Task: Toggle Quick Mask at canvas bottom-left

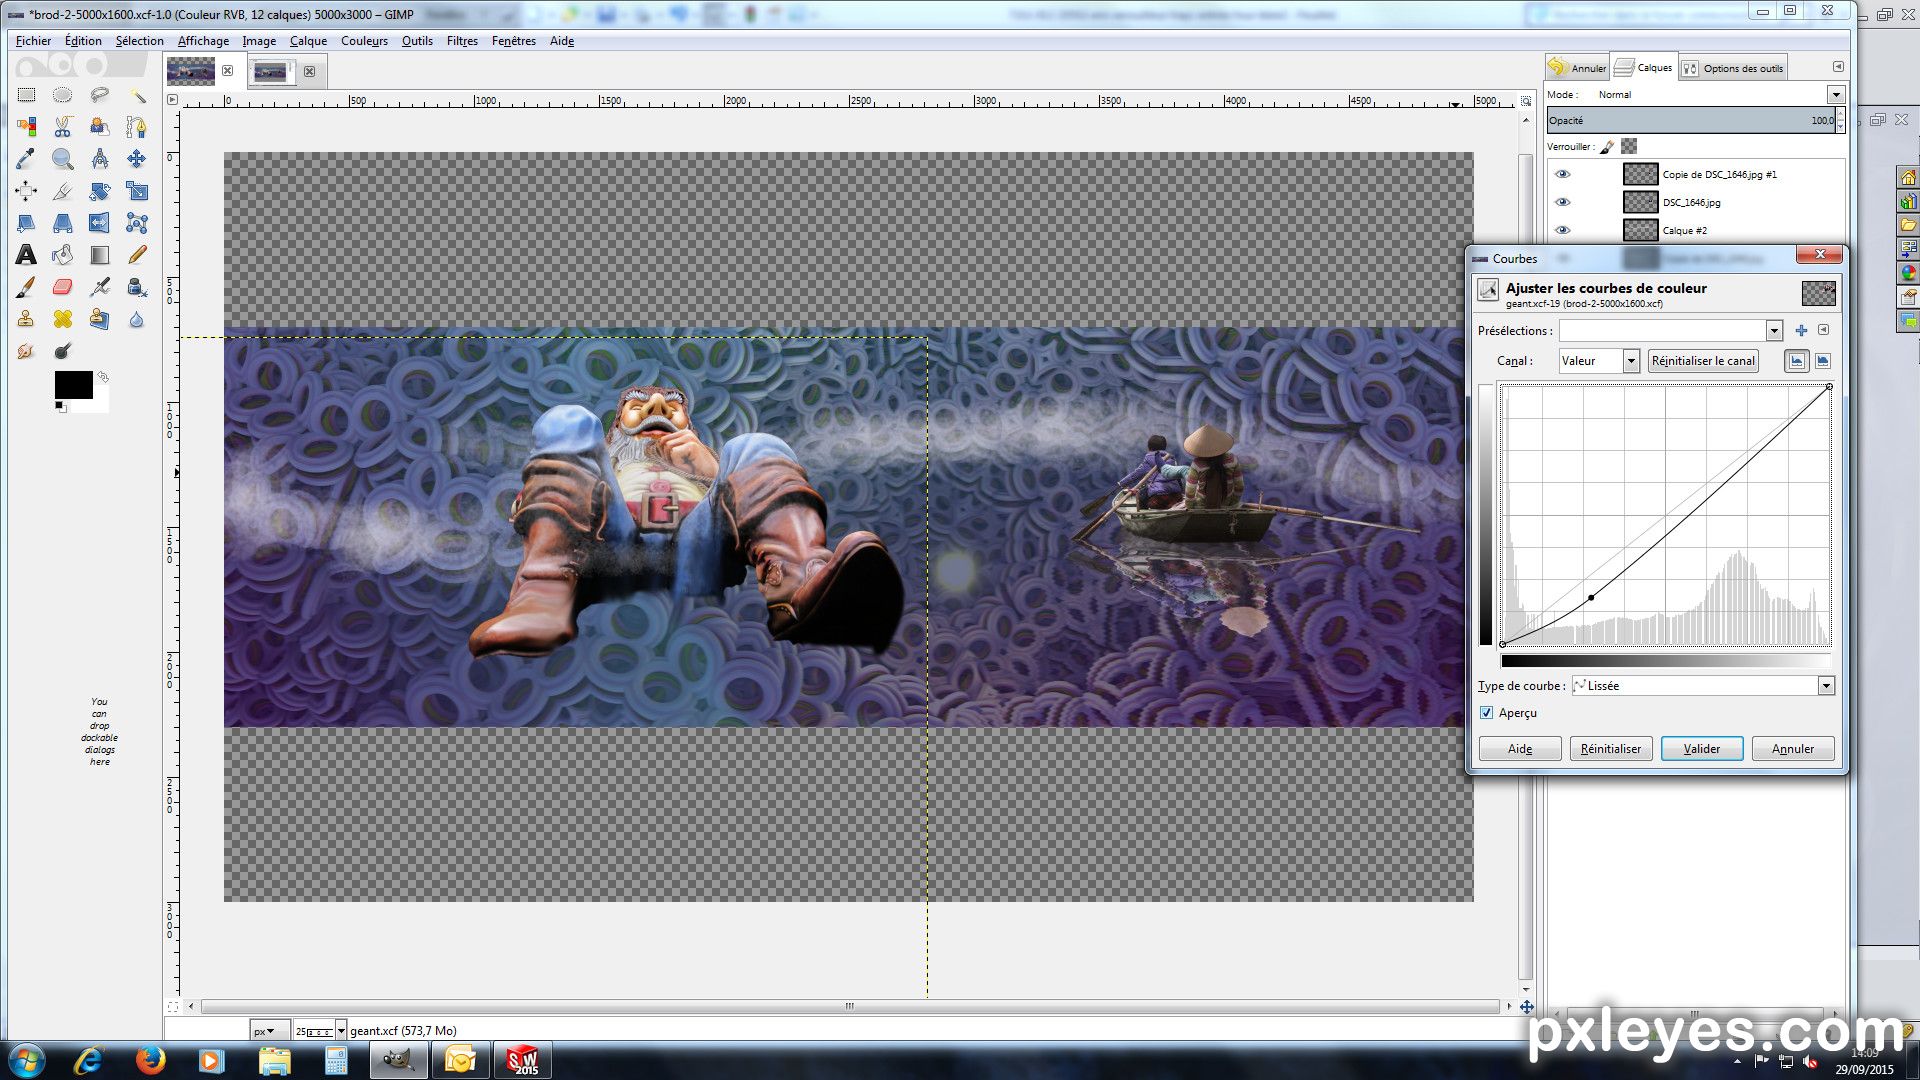Action: pos(172,1007)
